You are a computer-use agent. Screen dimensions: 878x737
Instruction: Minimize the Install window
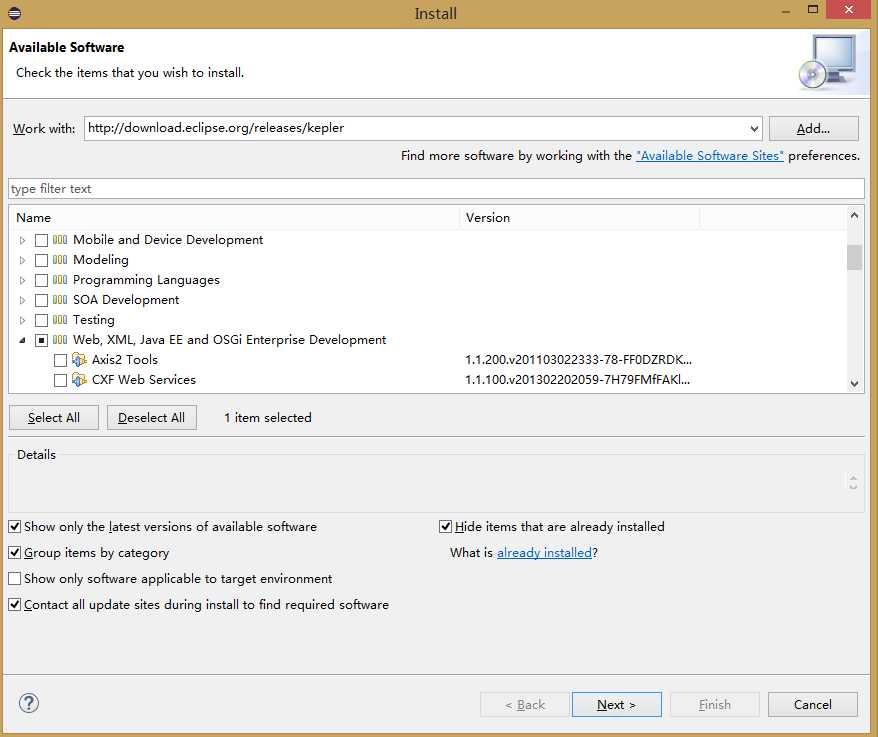point(786,11)
